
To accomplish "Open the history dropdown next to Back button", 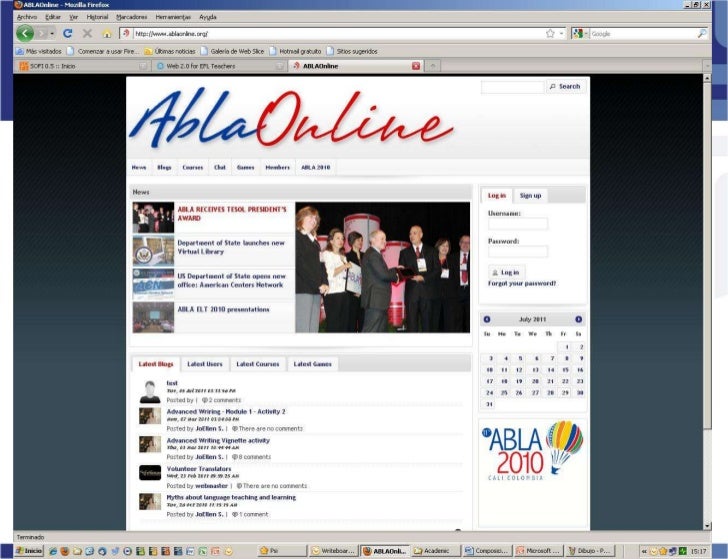I will pyautogui.click(x=52, y=33).
